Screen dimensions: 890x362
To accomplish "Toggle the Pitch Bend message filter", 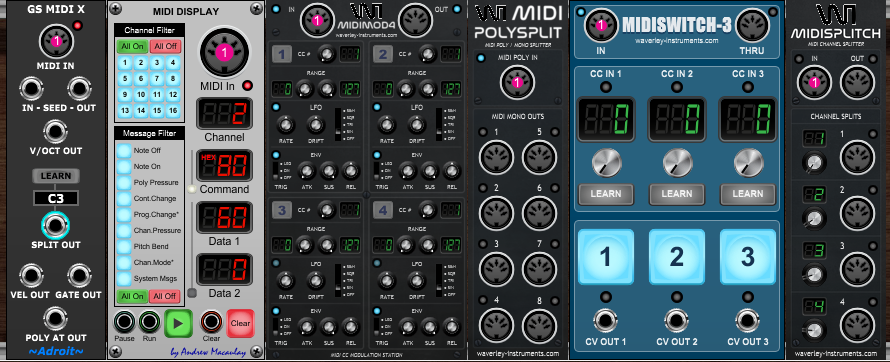I will pos(124,247).
